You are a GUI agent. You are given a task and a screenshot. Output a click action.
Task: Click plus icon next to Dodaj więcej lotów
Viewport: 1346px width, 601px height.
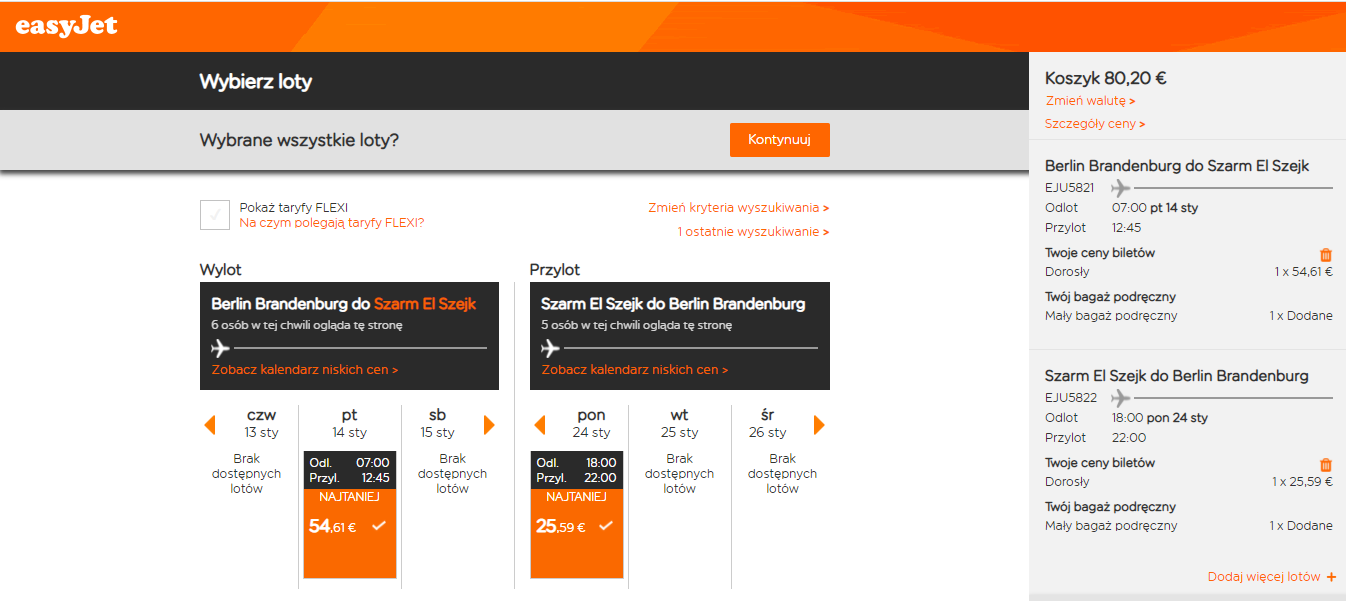point(1331,577)
